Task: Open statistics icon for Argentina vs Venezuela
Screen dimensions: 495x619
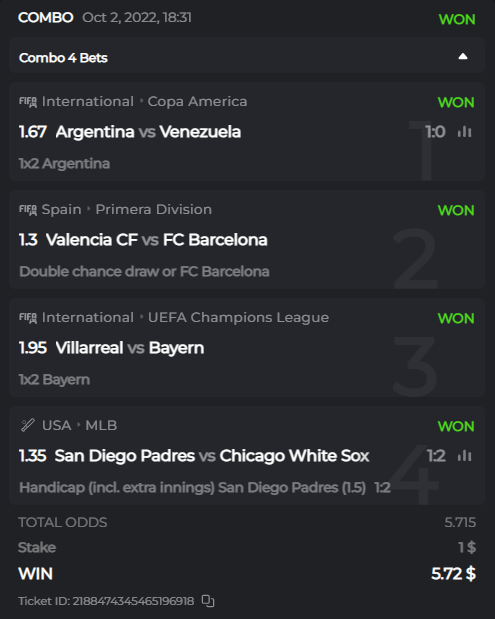Action: pos(465,132)
